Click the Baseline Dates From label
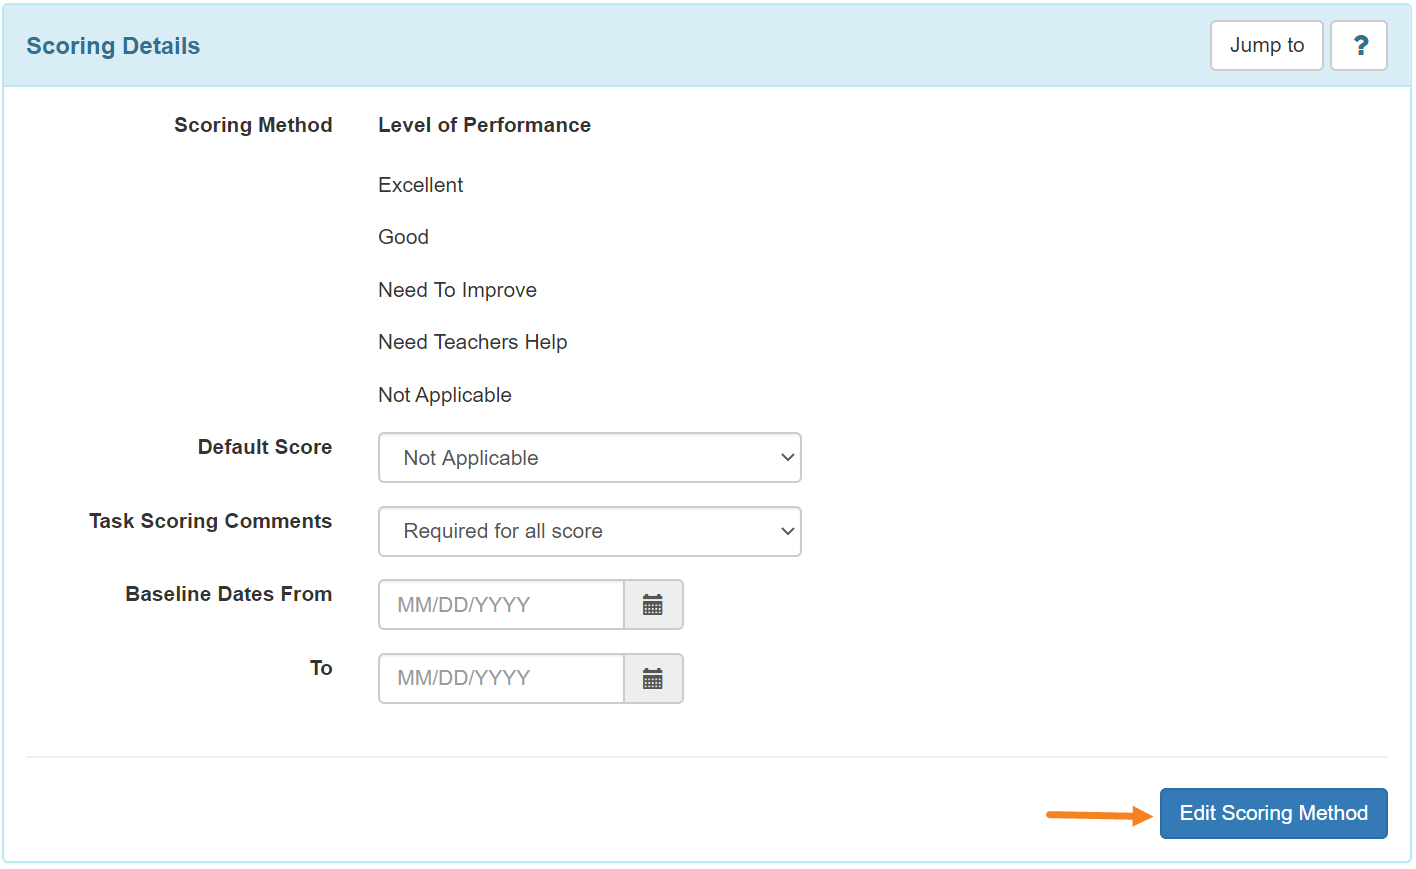Screen dimensions: 1416x869 point(229,594)
